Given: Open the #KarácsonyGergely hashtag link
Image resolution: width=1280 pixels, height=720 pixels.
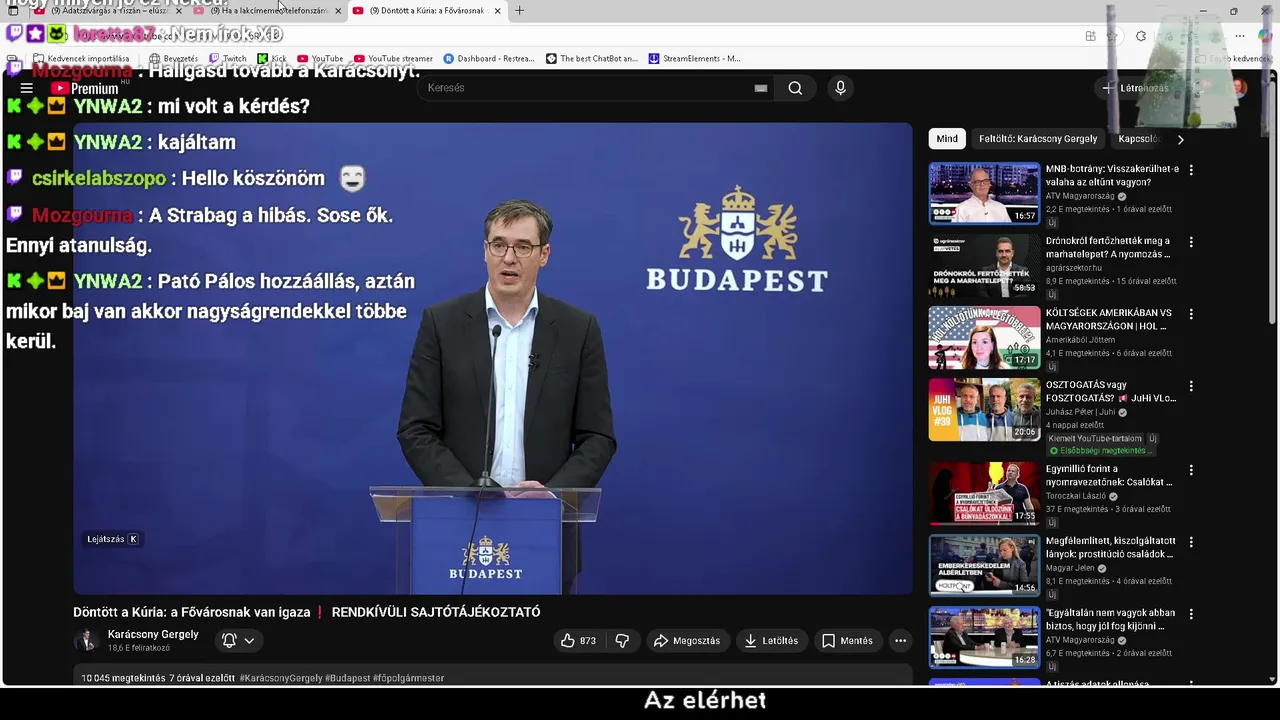Looking at the screenshot, I should [x=281, y=678].
